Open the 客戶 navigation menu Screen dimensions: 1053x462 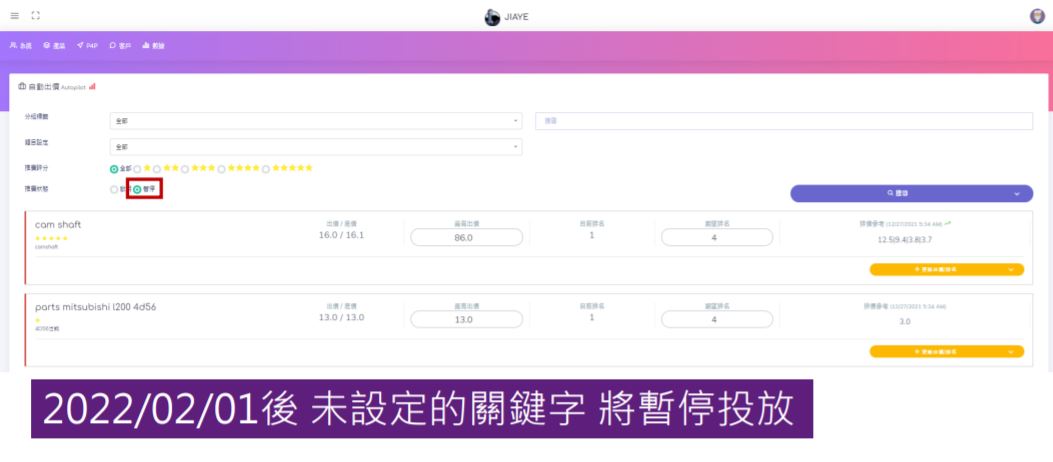[120, 46]
